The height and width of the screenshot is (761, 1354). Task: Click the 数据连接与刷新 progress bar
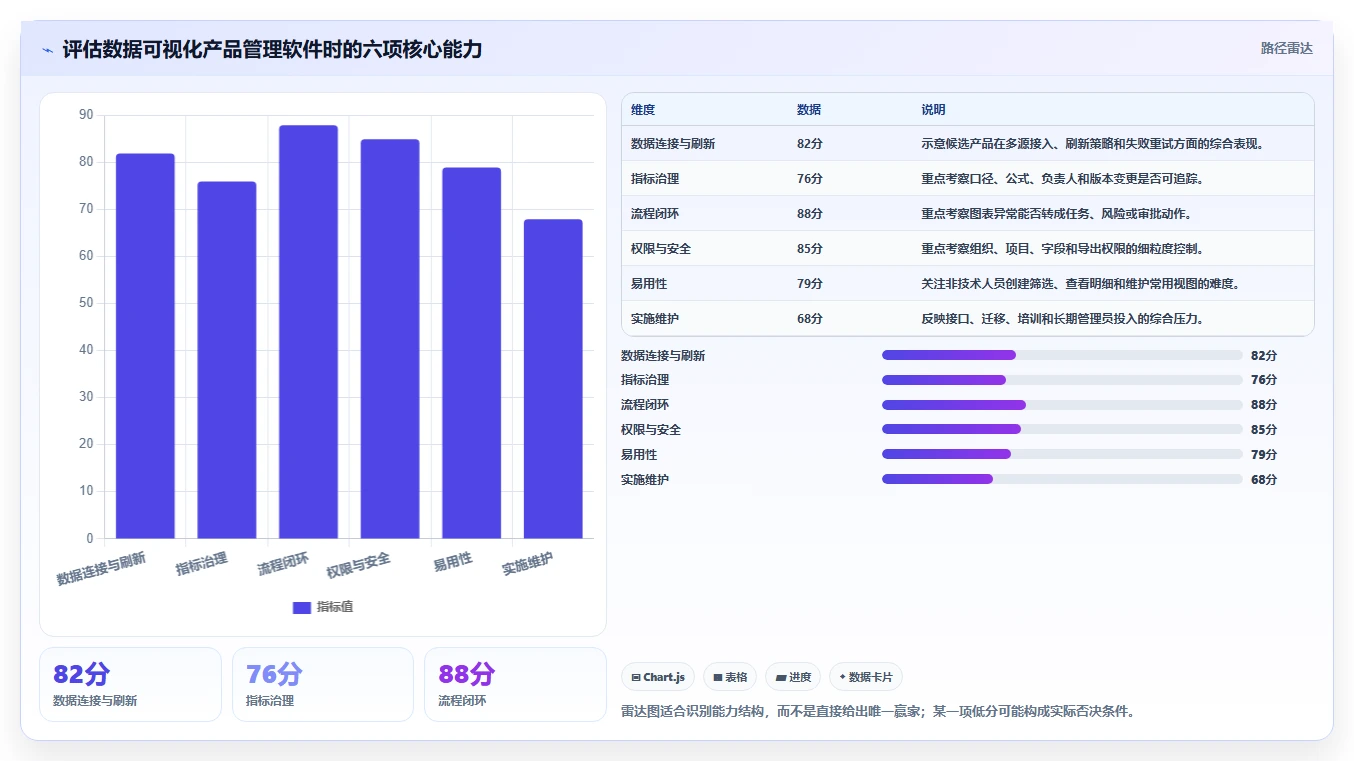(1062, 355)
